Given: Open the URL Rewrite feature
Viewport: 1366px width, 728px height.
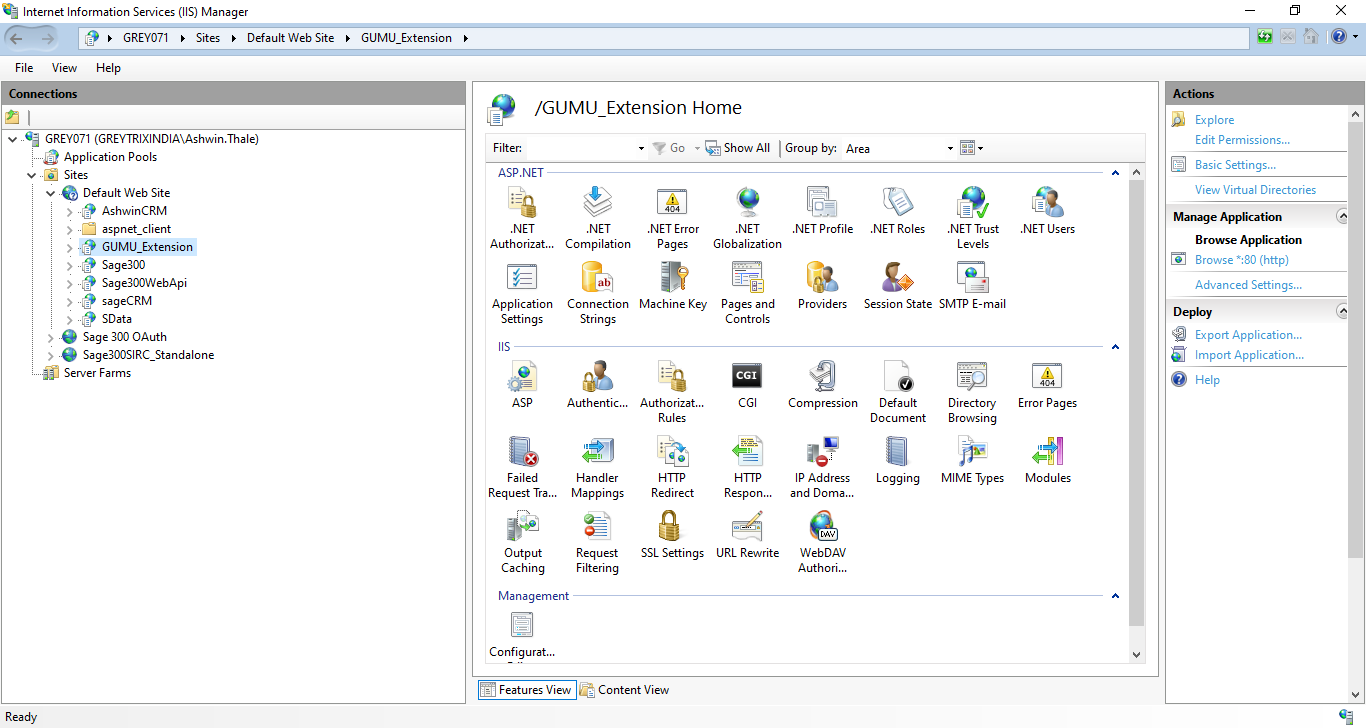Looking at the screenshot, I should tap(747, 535).
